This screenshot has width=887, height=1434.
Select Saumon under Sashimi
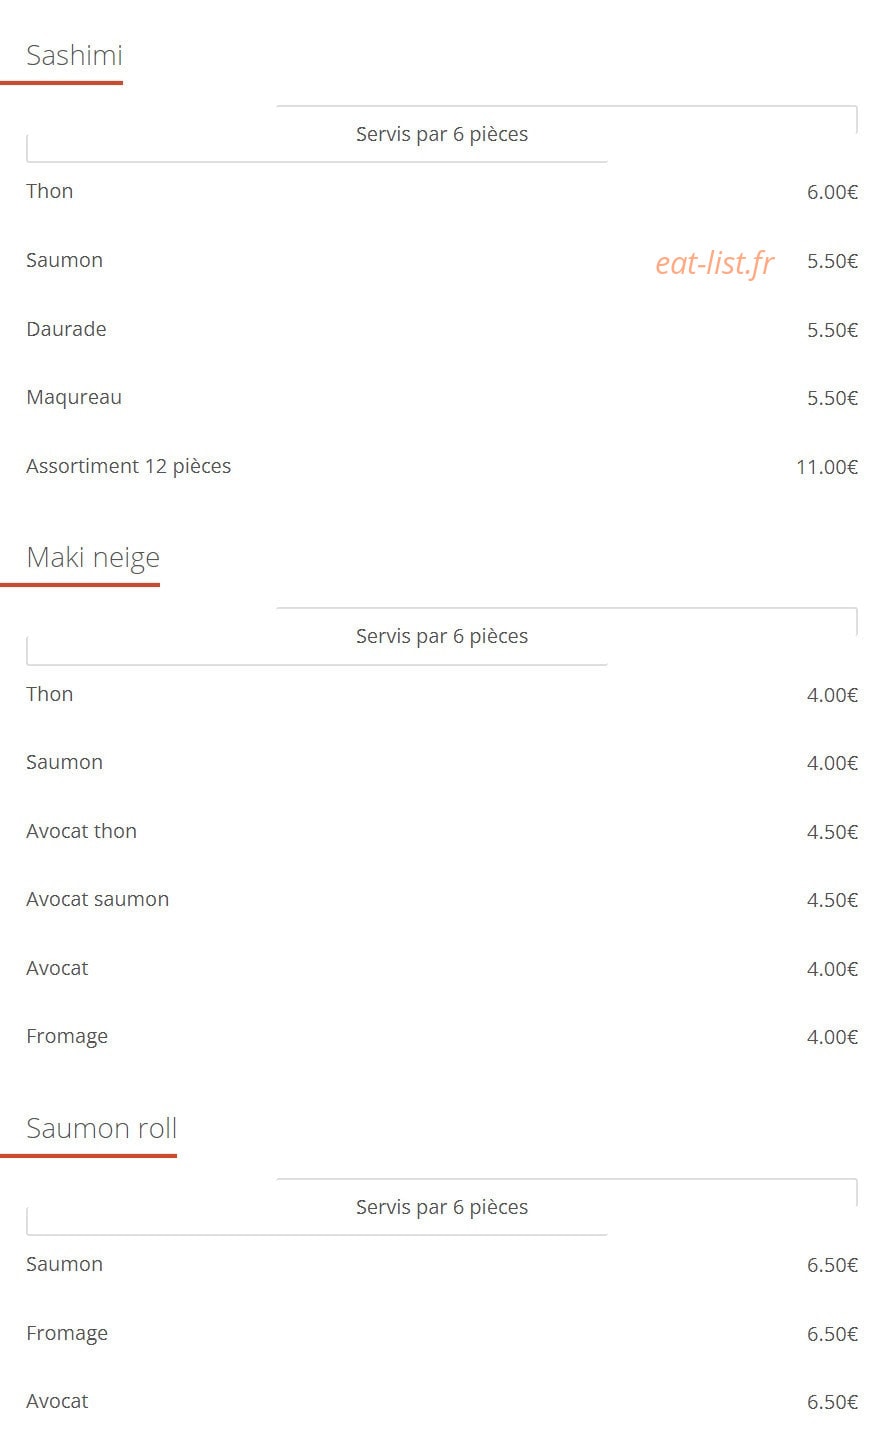[x=65, y=260]
